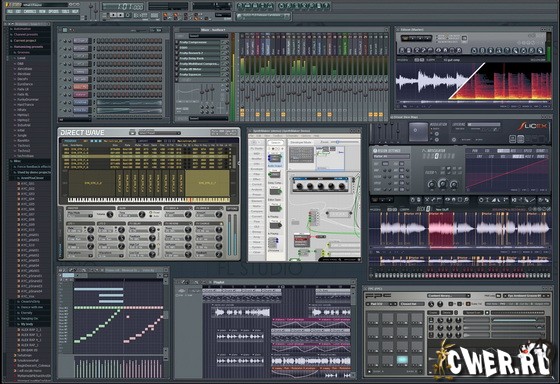The image size is (560, 384).
Task: Click the tempo and time display
Action: click(123, 6)
